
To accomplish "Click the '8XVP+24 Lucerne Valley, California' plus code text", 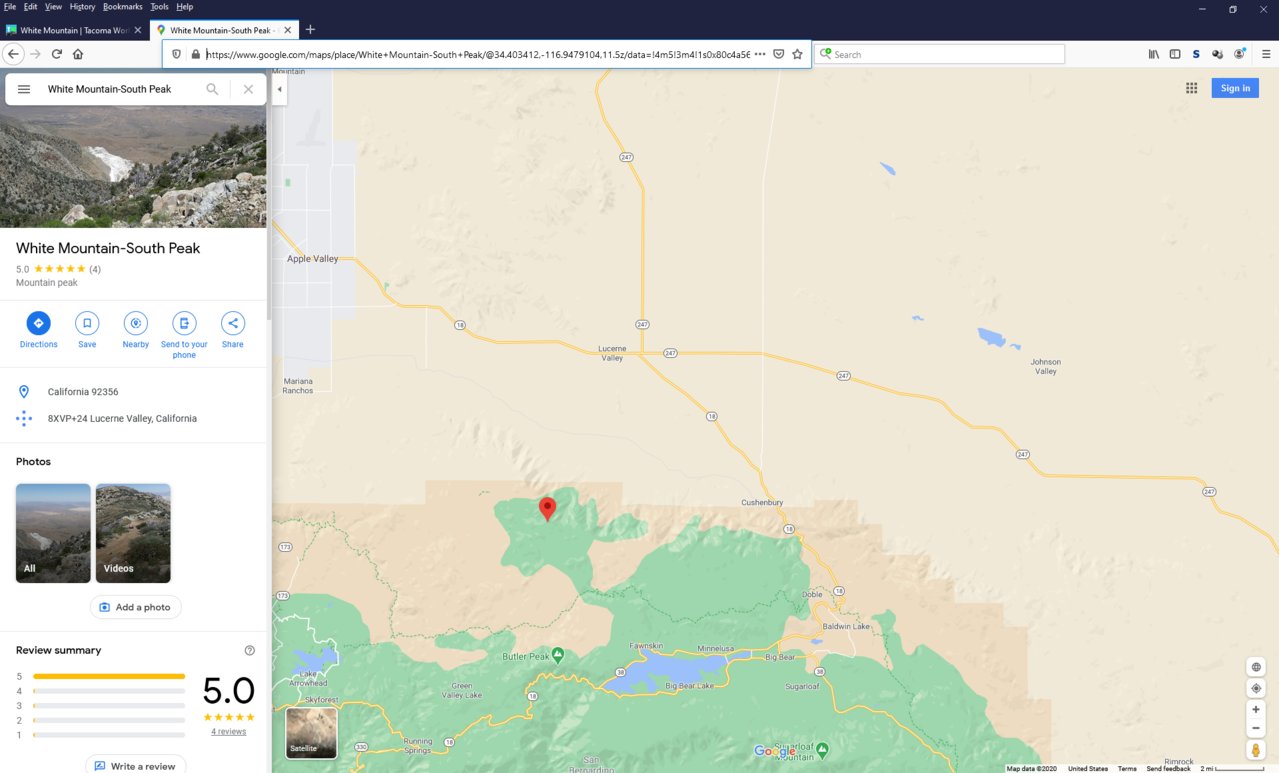I will (122, 419).
